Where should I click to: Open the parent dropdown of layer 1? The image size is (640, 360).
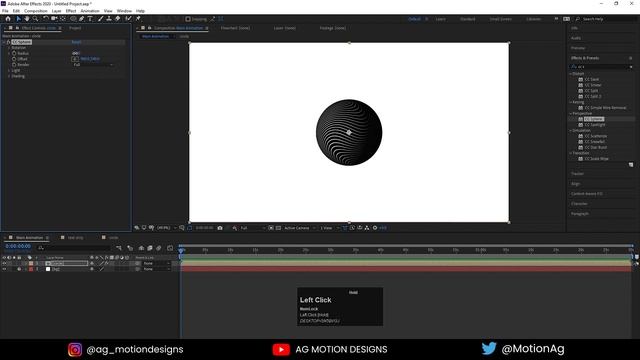pyautogui.click(x=156, y=263)
